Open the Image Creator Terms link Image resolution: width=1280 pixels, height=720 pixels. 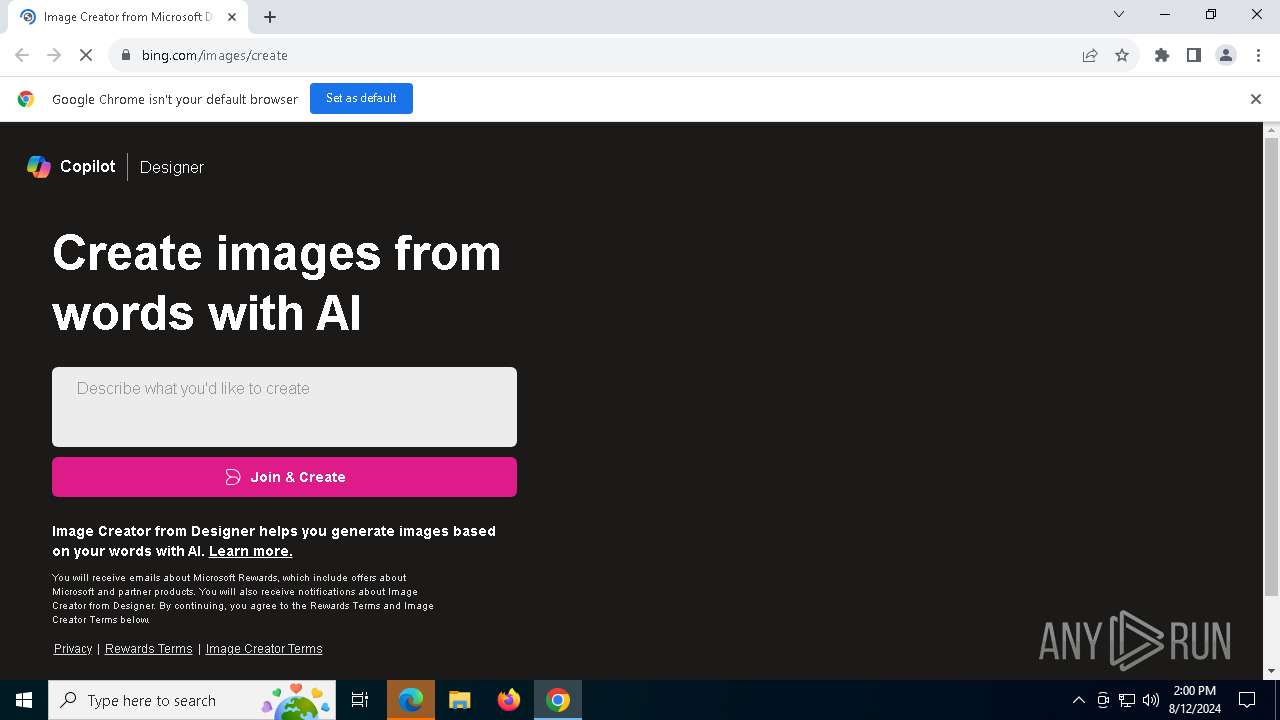[x=264, y=649]
